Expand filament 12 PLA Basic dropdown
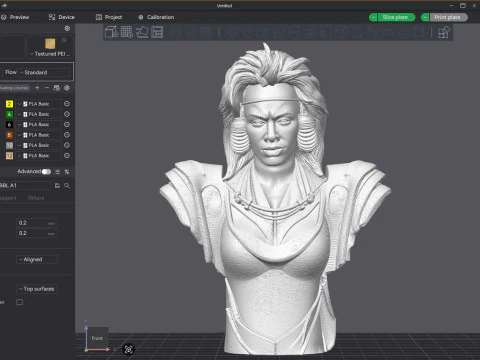Screen dimensions: 480x360 tap(39, 155)
